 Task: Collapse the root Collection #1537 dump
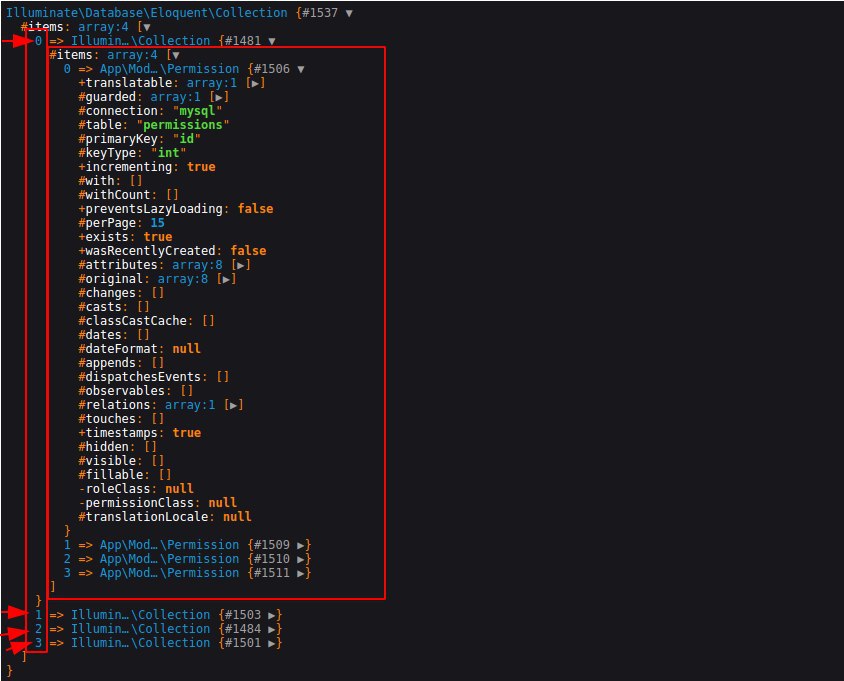pyautogui.click(x=349, y=13)
